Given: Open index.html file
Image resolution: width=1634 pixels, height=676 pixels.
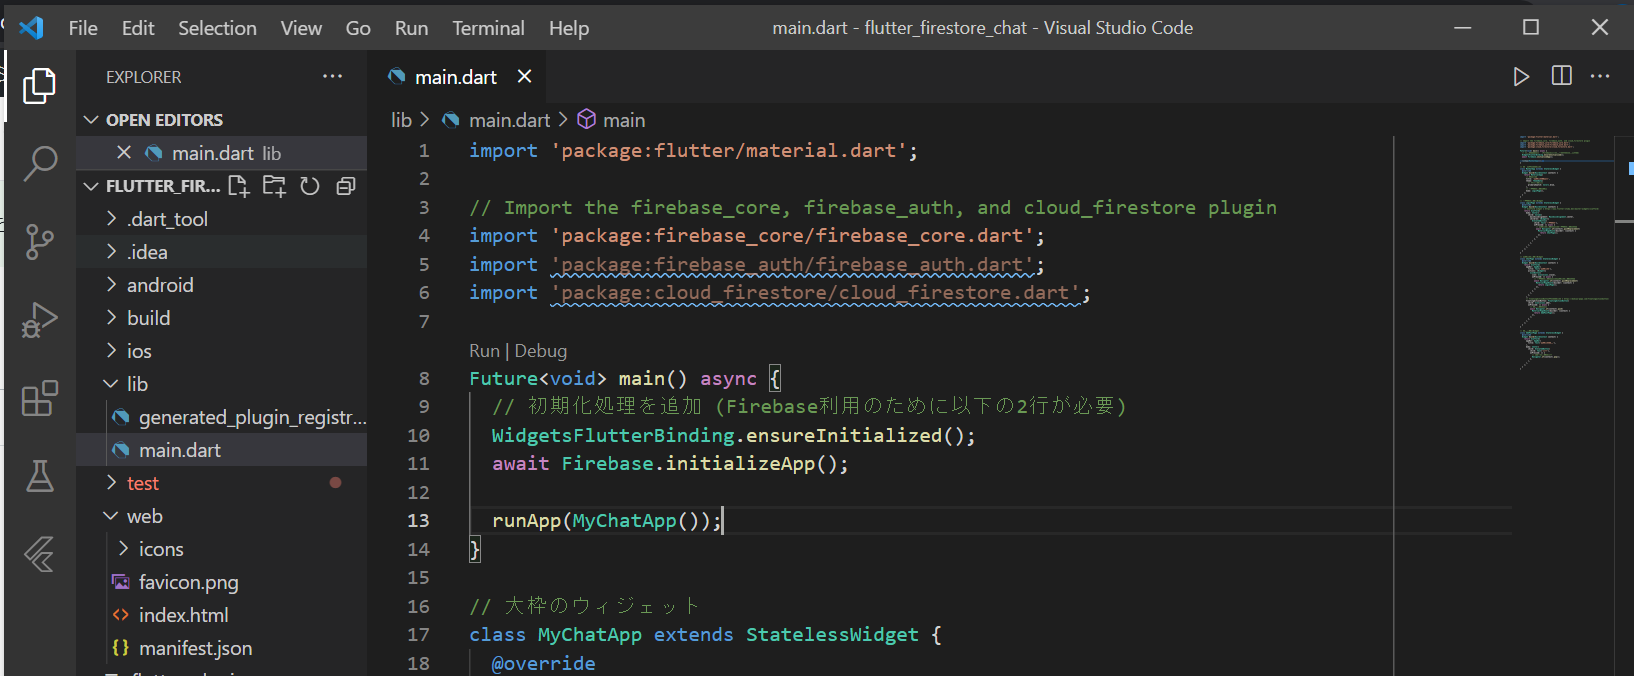Looking at the screenshot, I should 222,615.
